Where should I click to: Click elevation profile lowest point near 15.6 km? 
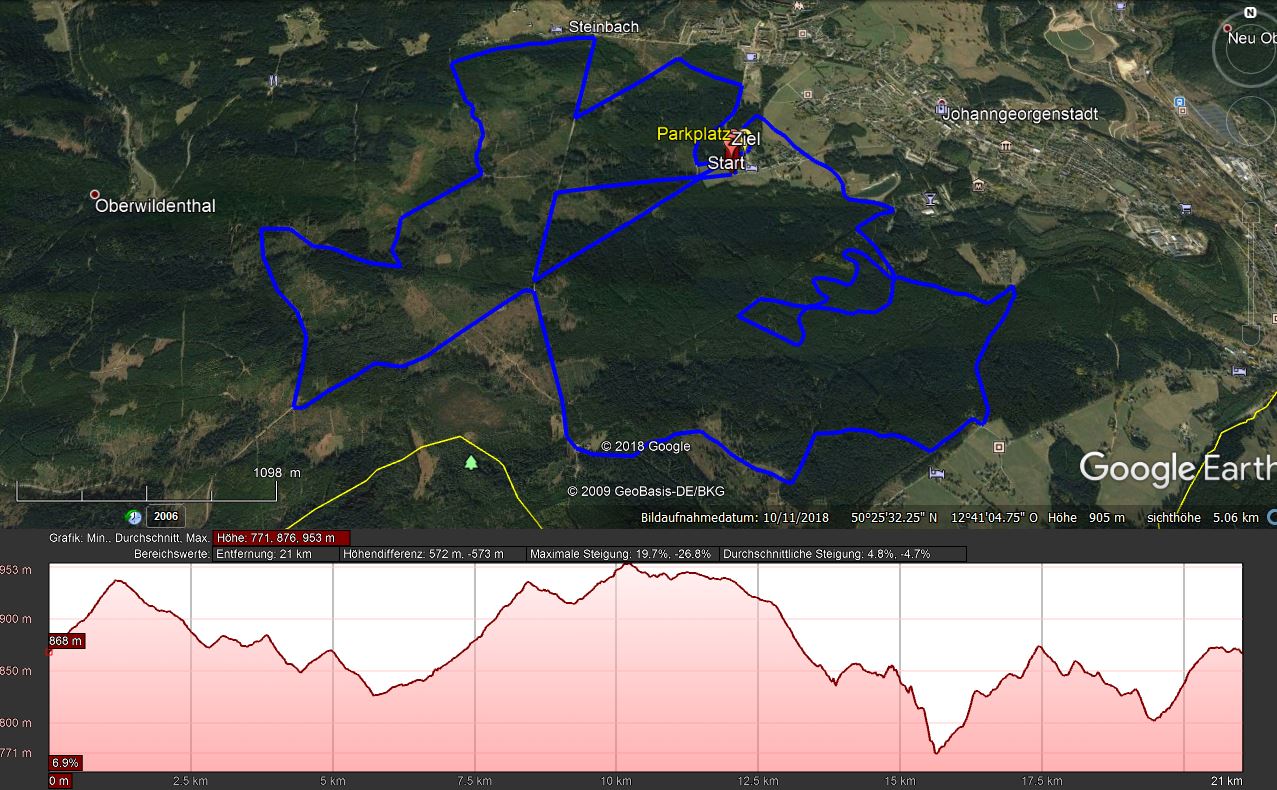point(936,752)
